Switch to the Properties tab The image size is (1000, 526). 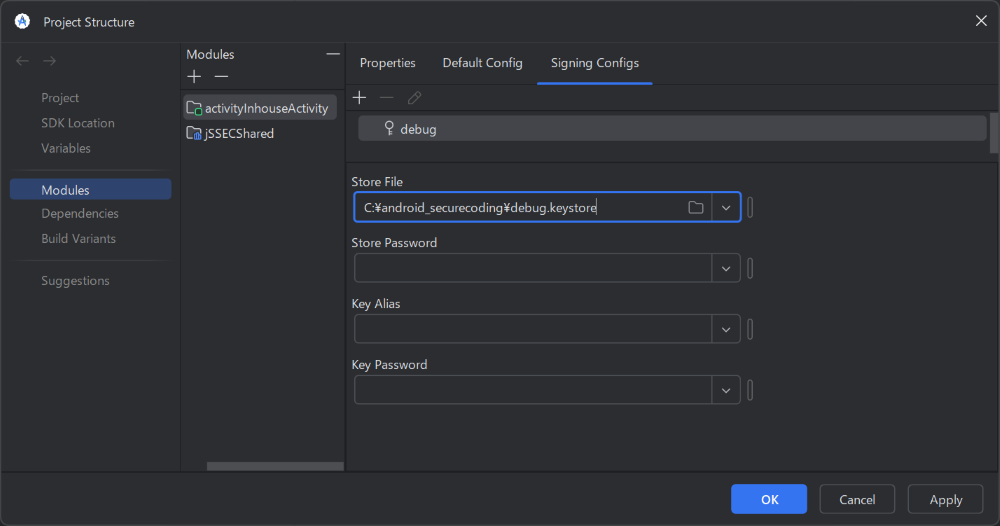[x=387, y=63]
